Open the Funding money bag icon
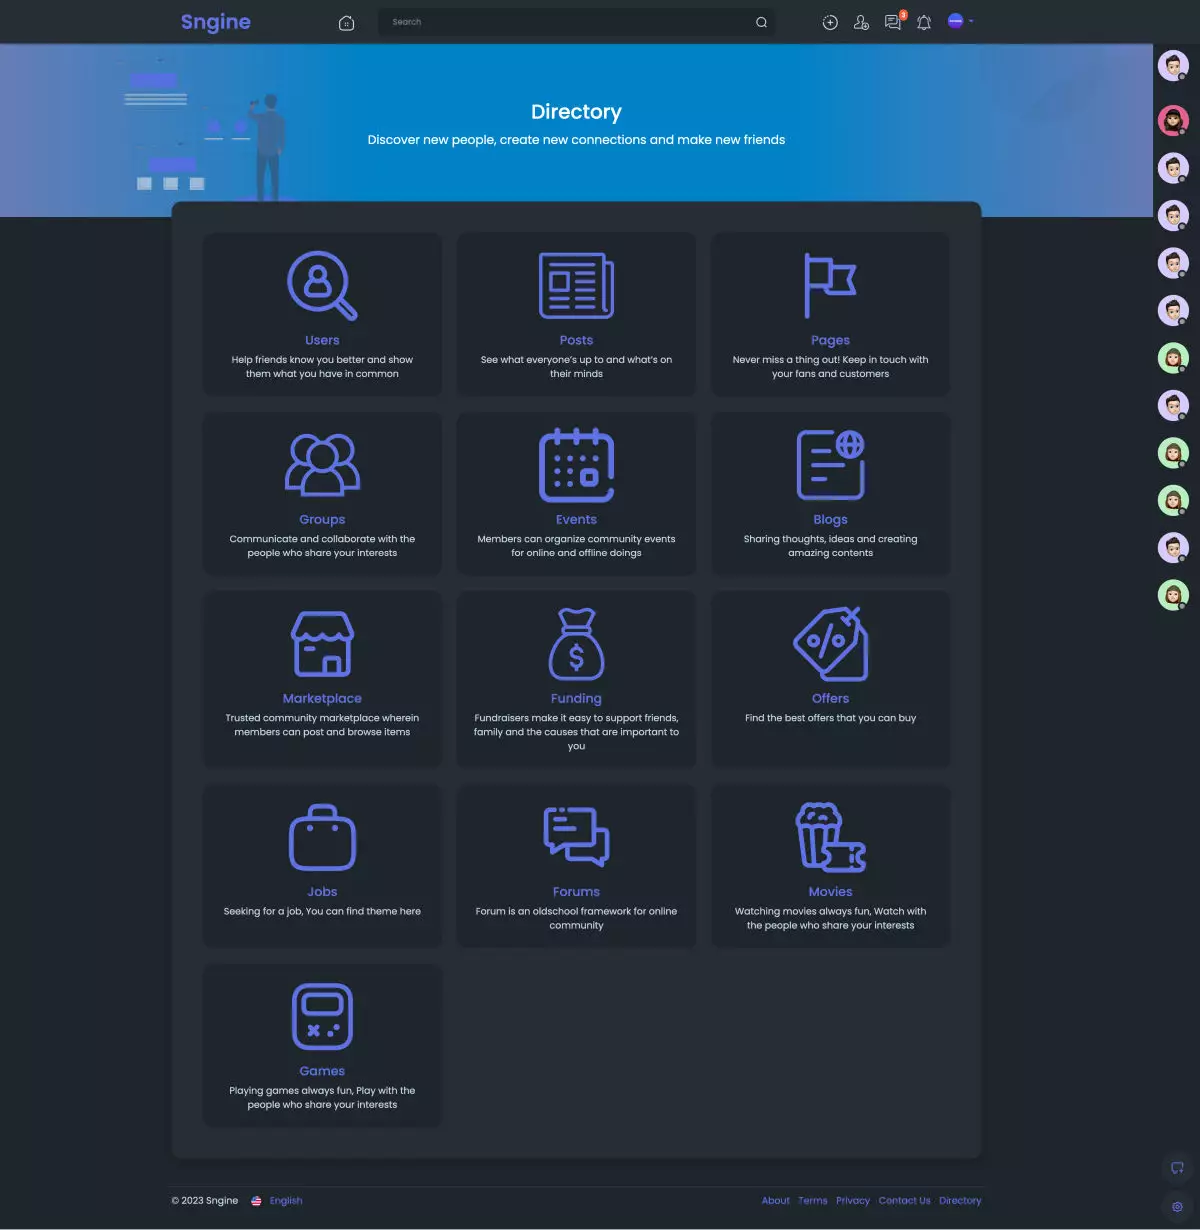The height and width of the screenshot is (1230, 1200). point(576,643)
